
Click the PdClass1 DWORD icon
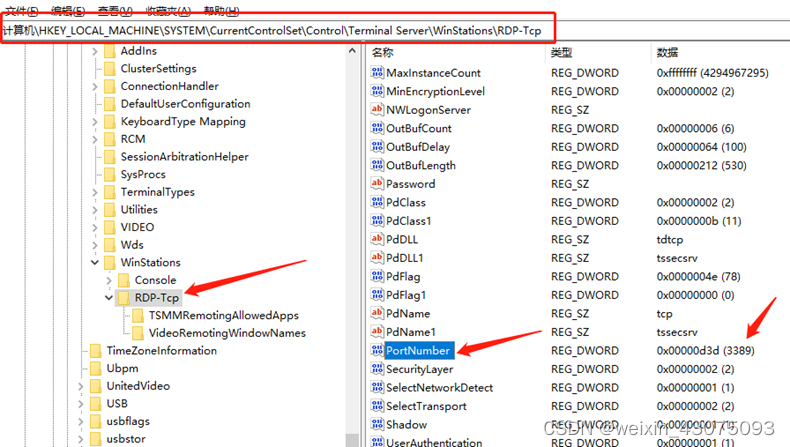click(377, 220)
